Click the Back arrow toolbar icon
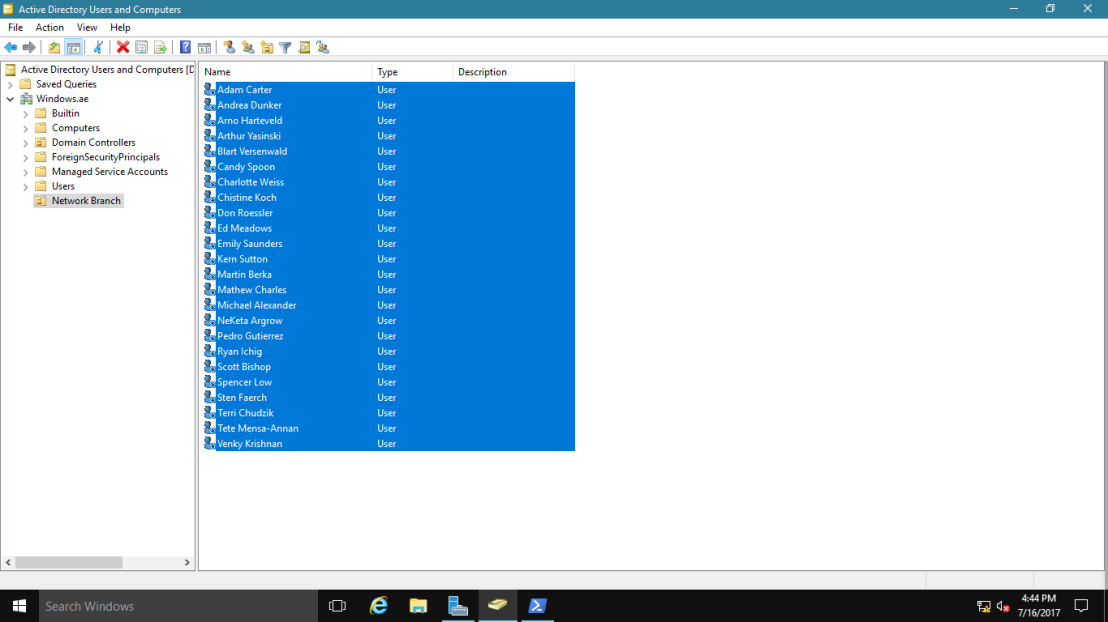The image size is (1108, 622). [x=11, y=47]
